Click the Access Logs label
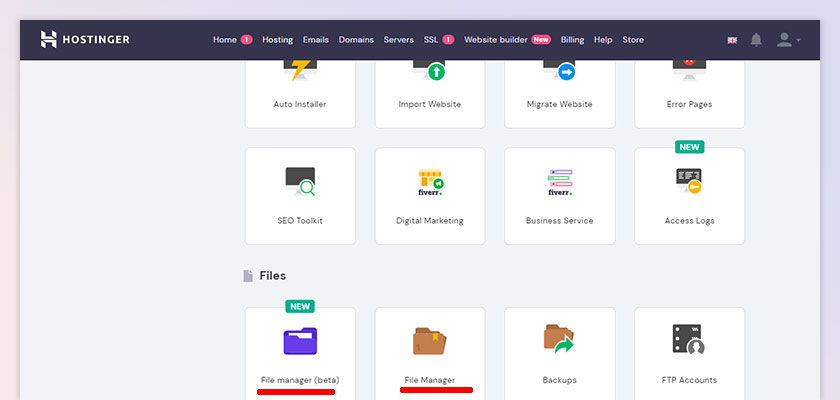Screen dimensions: 840x400 pos(689,221)
